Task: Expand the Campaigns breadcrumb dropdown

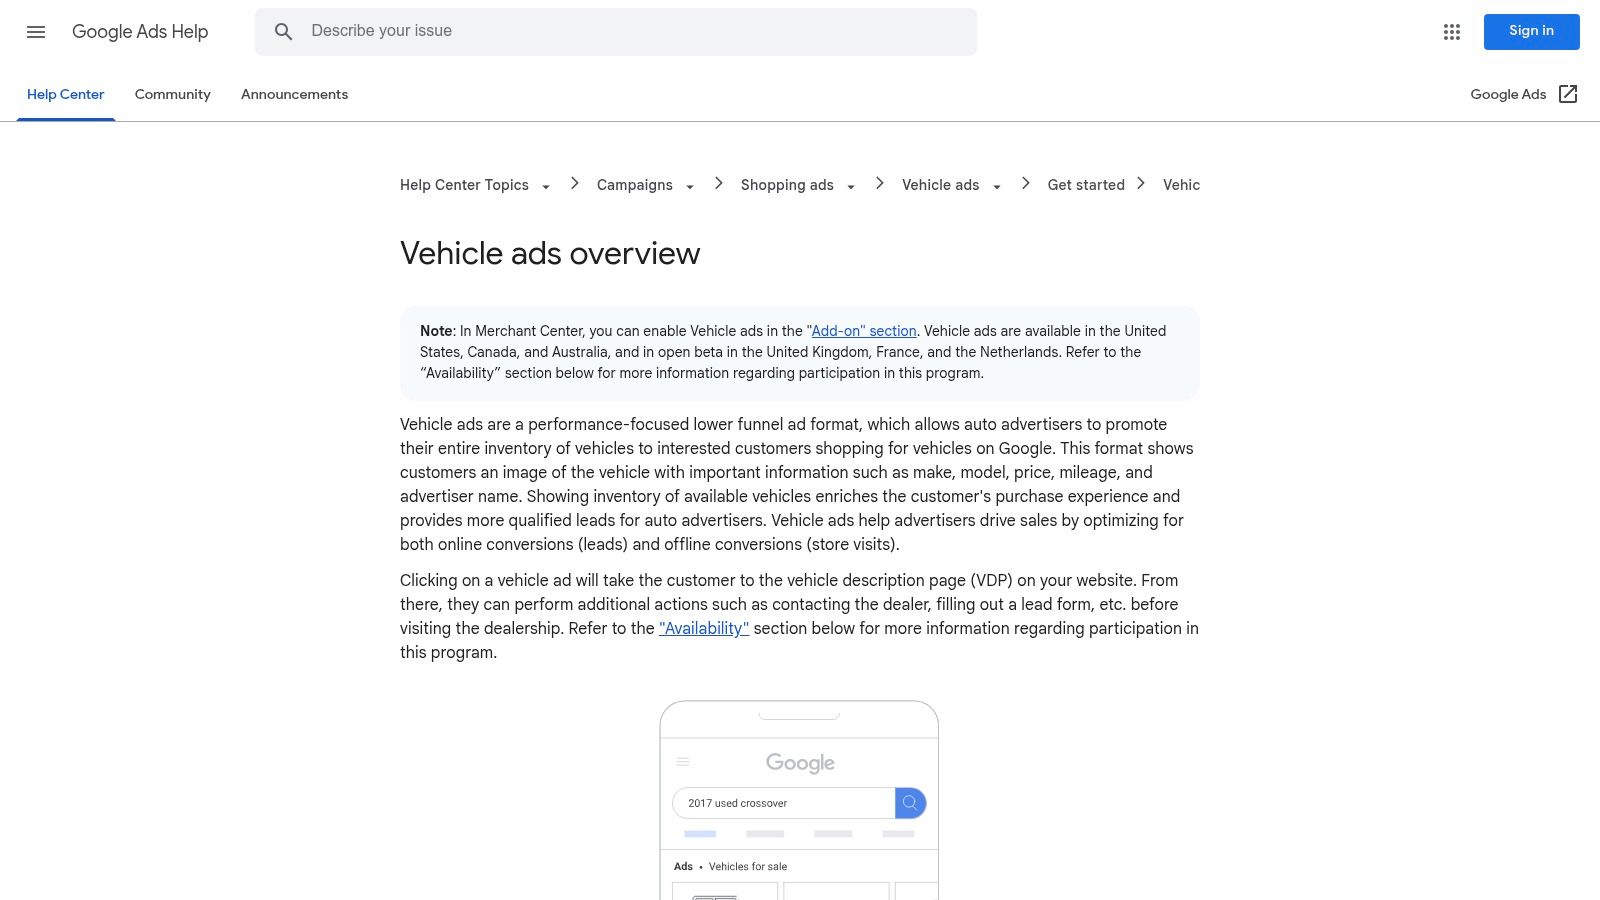Action: pos(690,187)
